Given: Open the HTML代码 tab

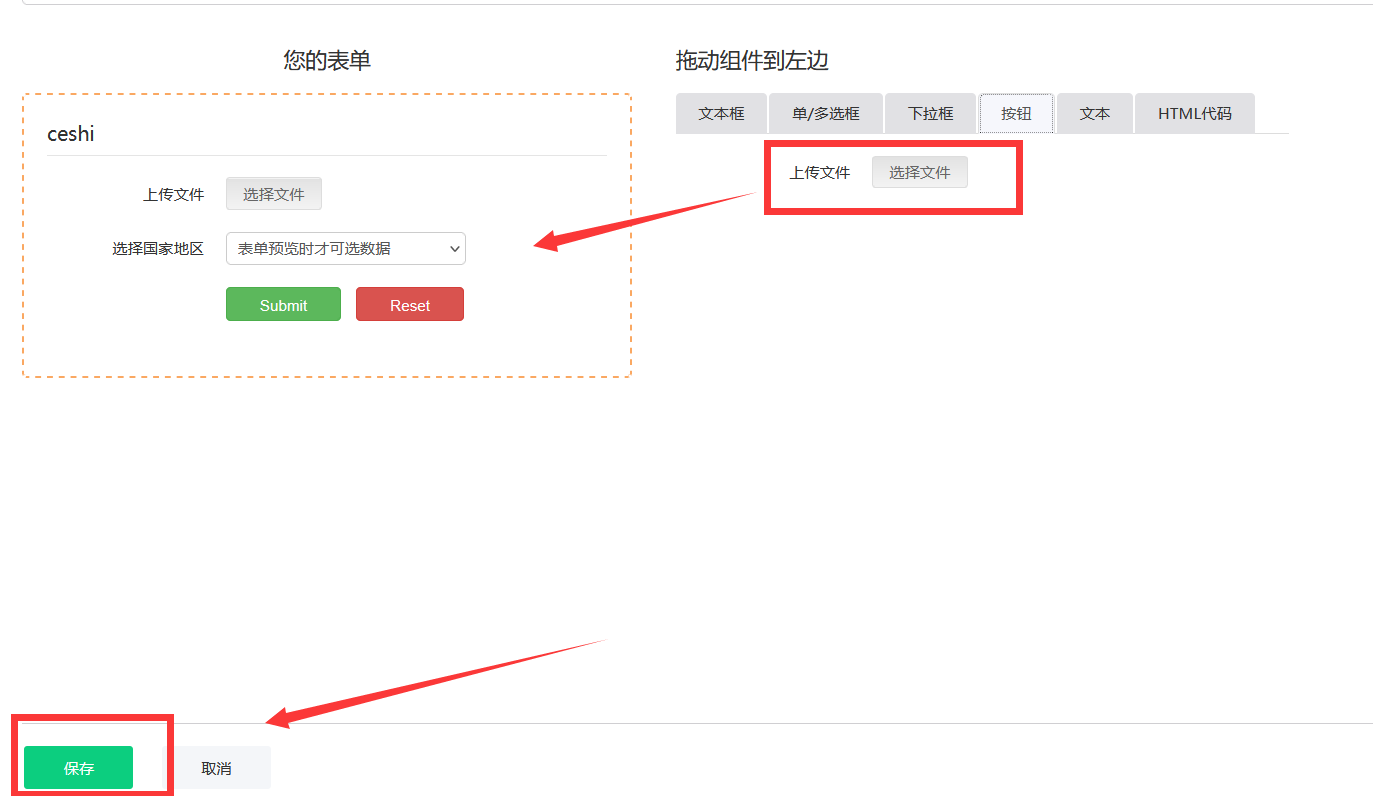Looking at the screenshot, I should (x=1194, y=114).
